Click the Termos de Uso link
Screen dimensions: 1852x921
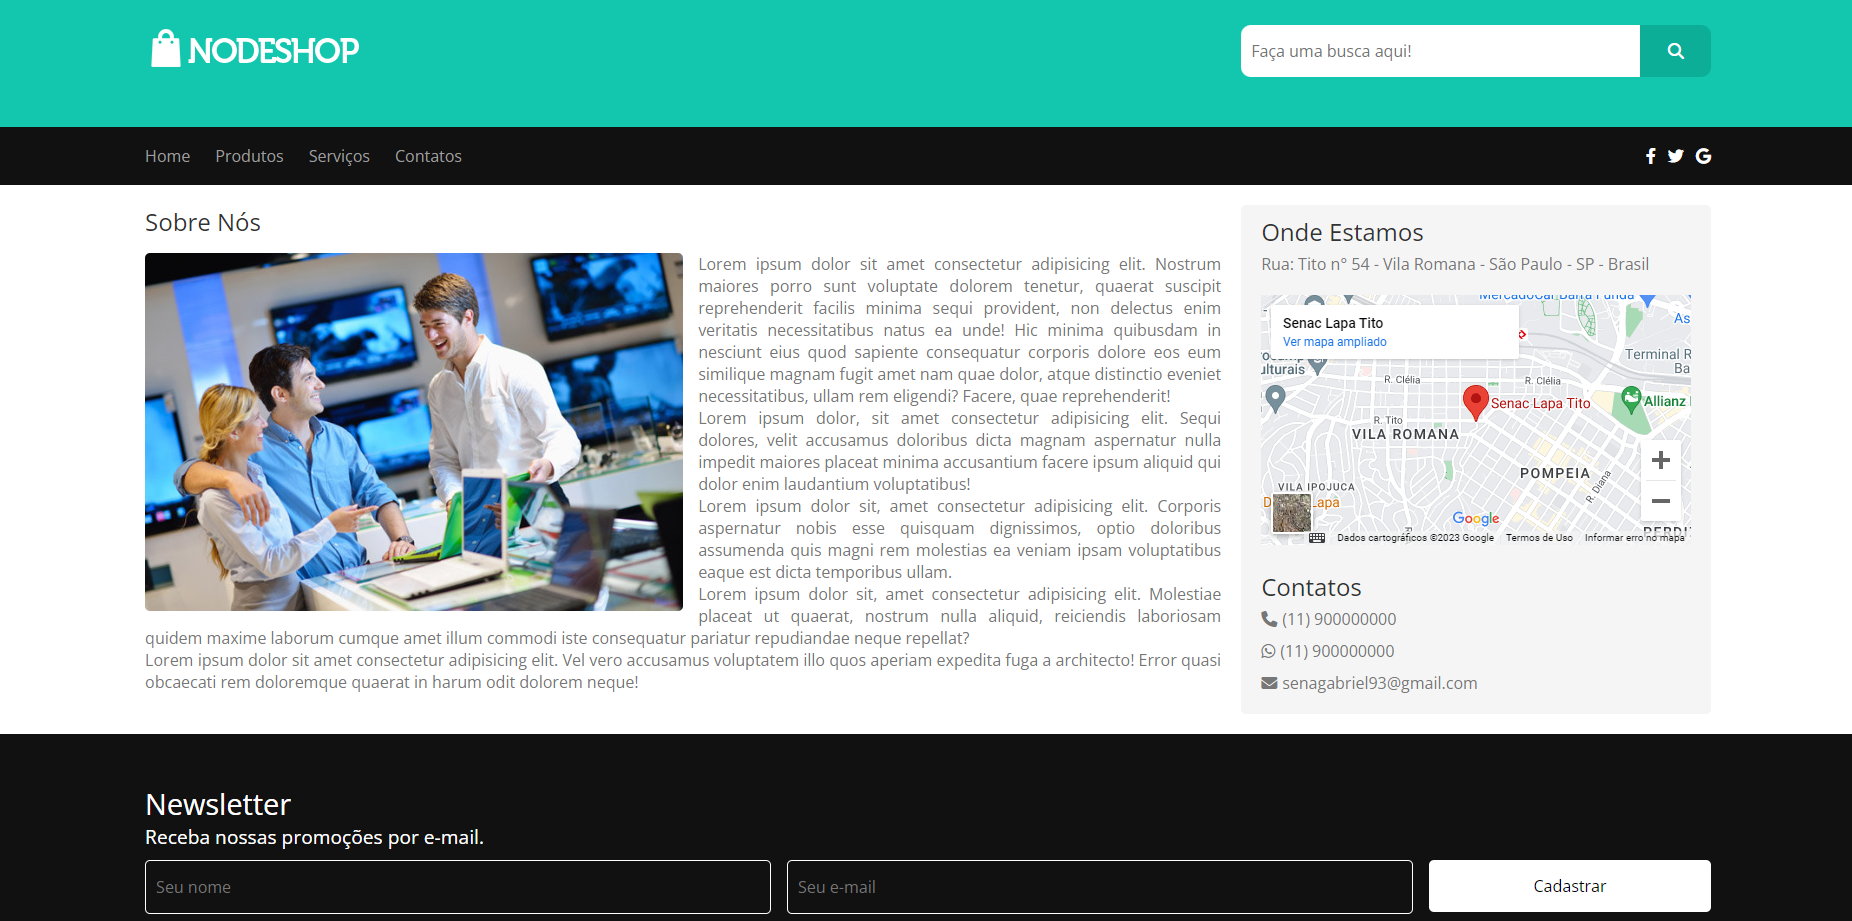pyautogui.click(x=1538, y=537)
